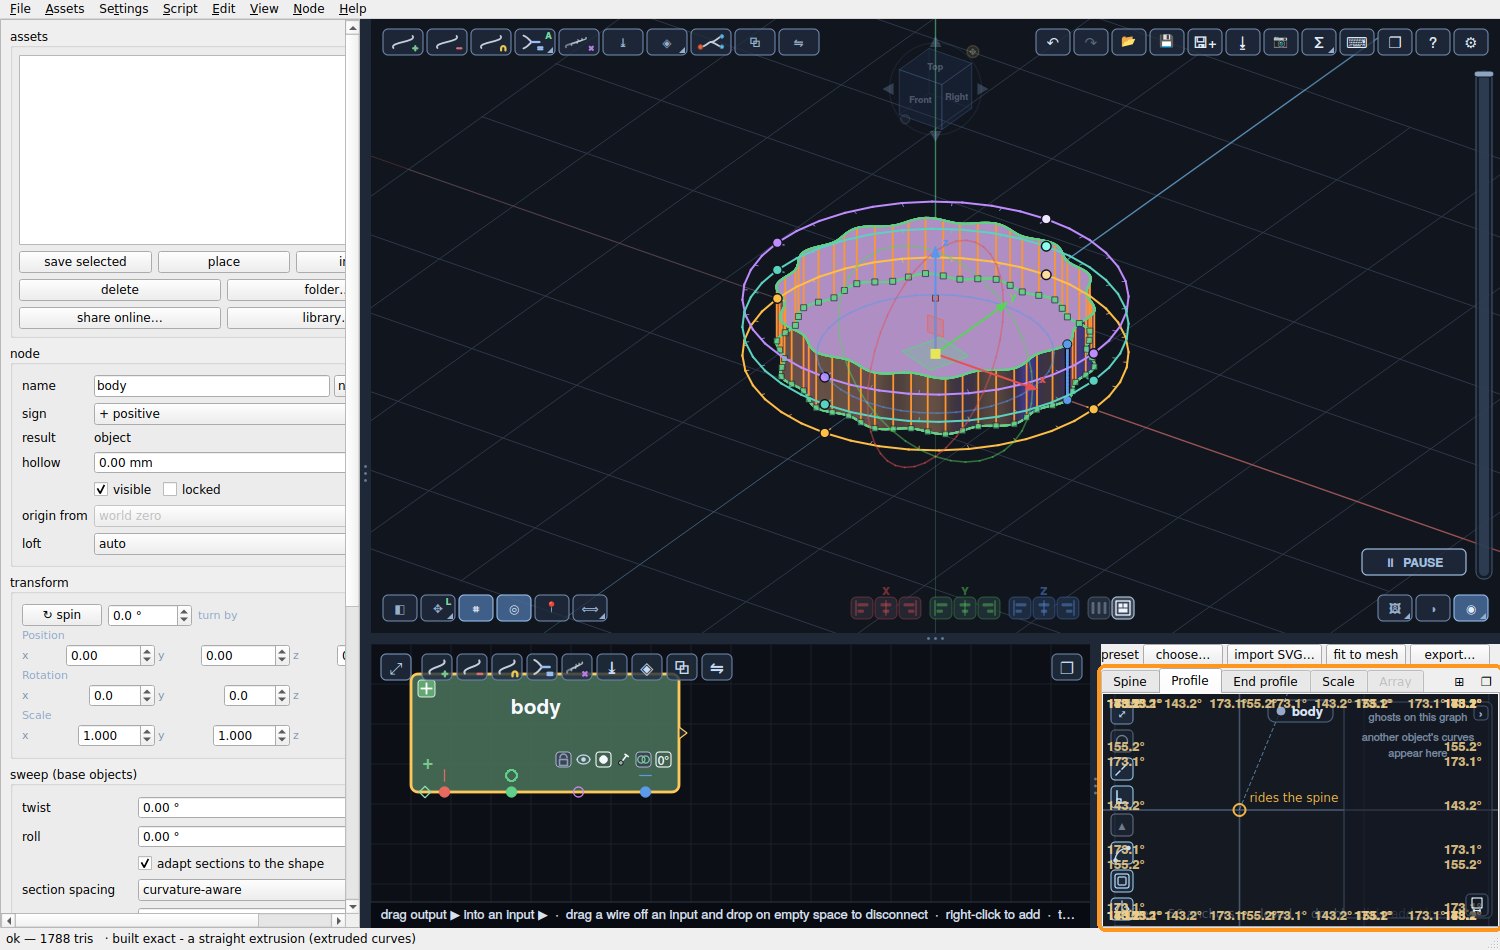Select remove-curve tool in viewport toolbar
The width and height of the screenshot is (1500, 950).
447,42
